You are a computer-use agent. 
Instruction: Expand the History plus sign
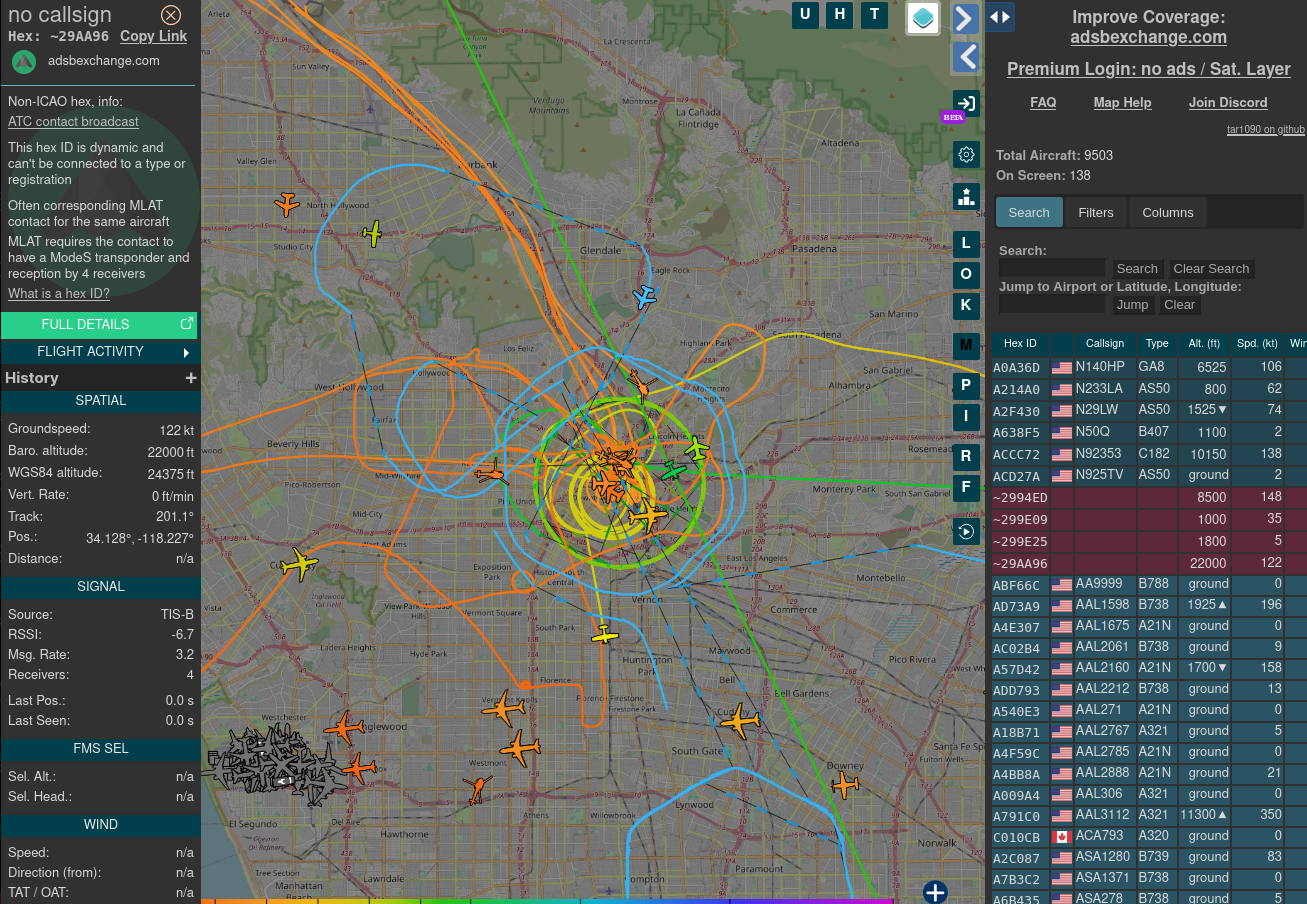click(191, 378)
